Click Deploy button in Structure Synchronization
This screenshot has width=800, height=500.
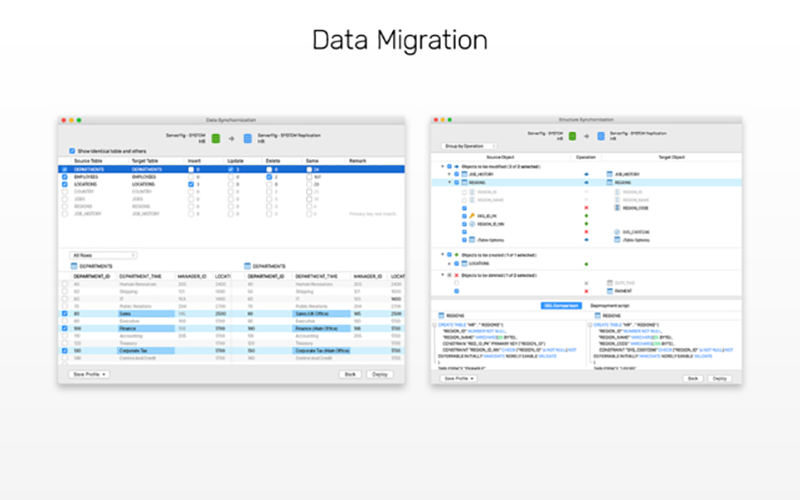[719, 379]
